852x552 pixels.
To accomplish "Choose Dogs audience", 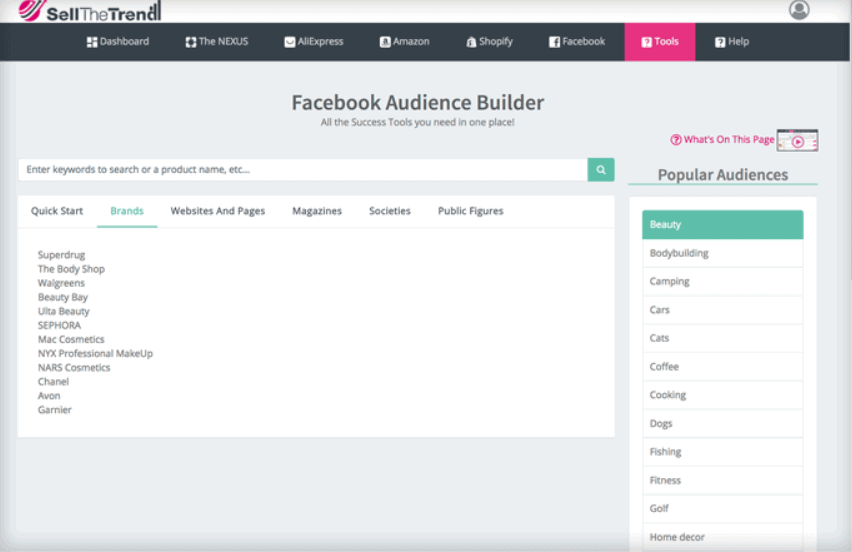I will point(723,423).
